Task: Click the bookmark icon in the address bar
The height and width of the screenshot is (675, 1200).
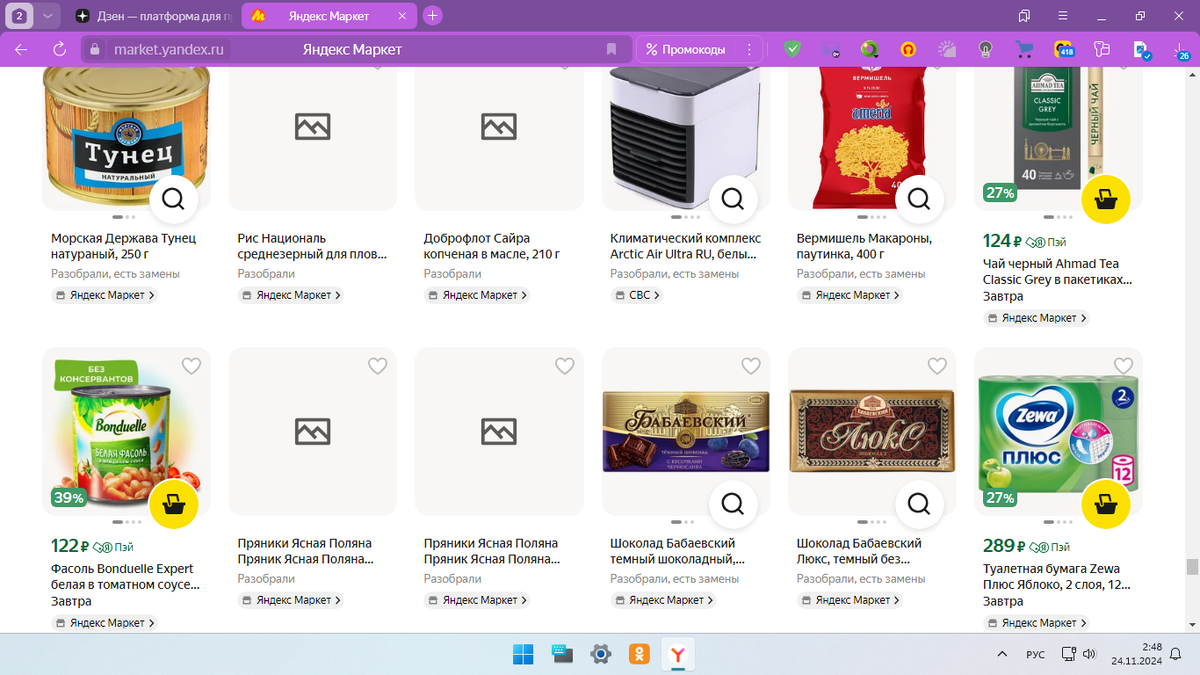Action: click(611, 49)
